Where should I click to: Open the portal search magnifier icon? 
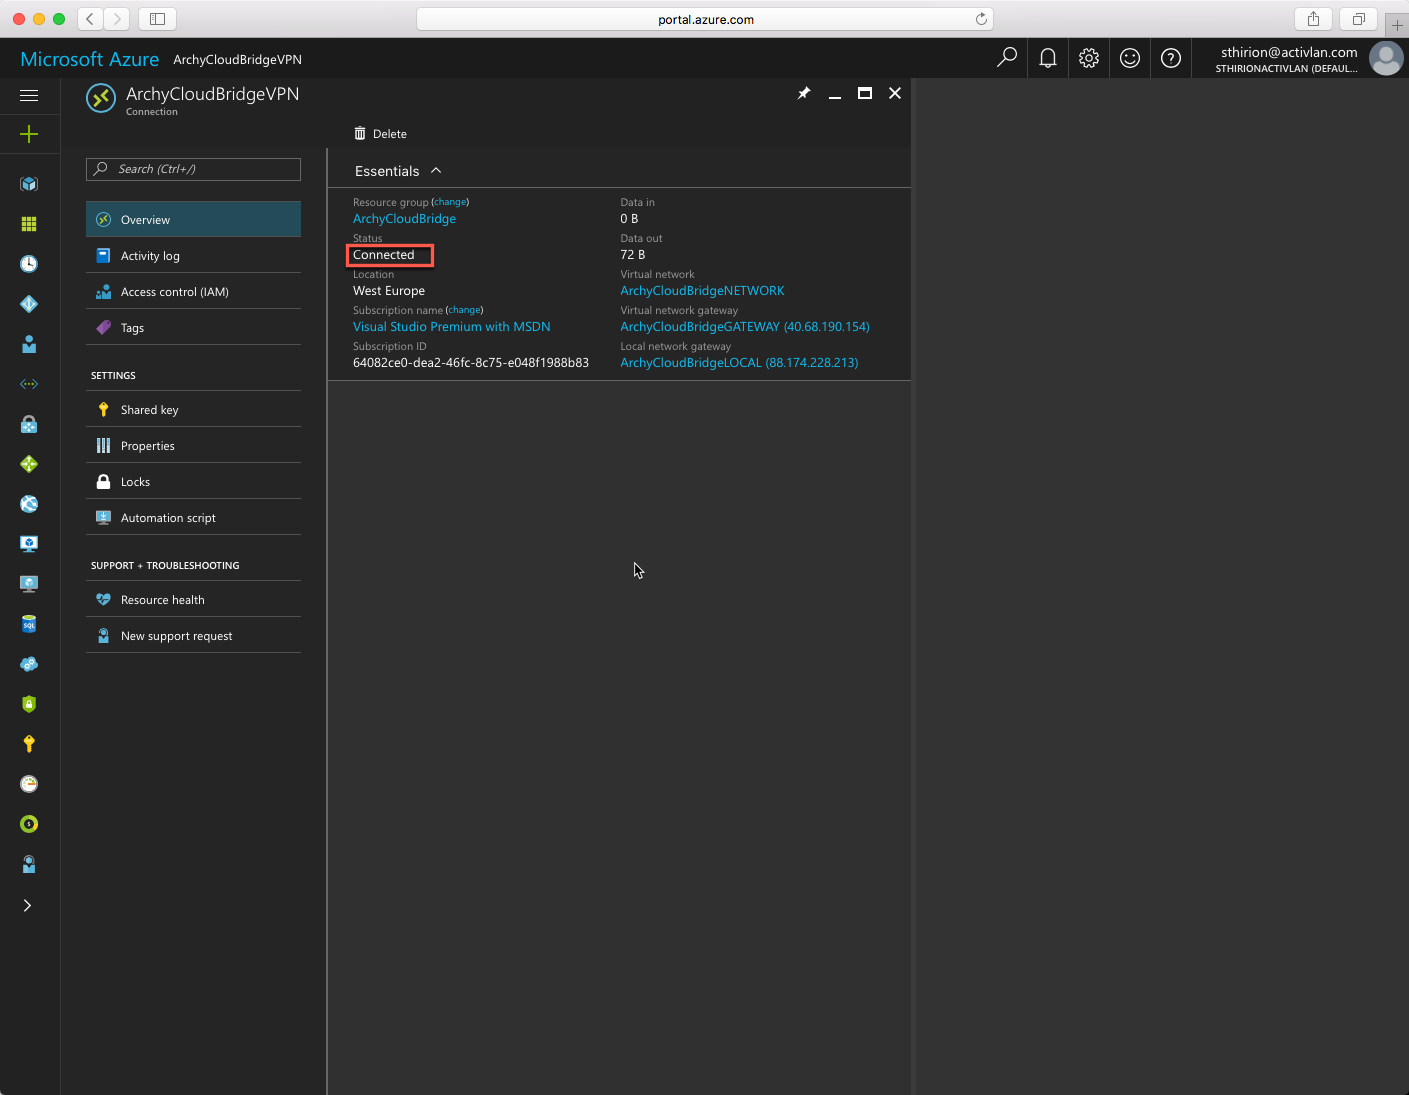point(1007,58)
